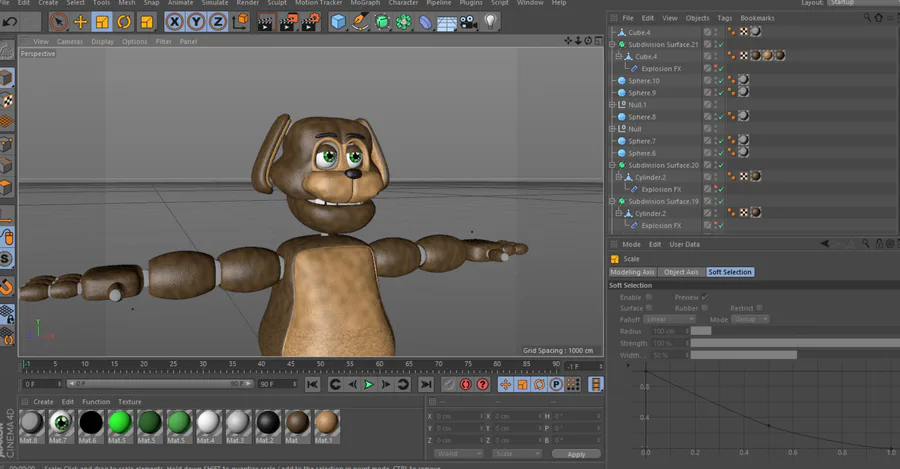
Task: Toggle Enable checkbox in Soft Selection
Action: pyautogui.click(x=649, y=297)
